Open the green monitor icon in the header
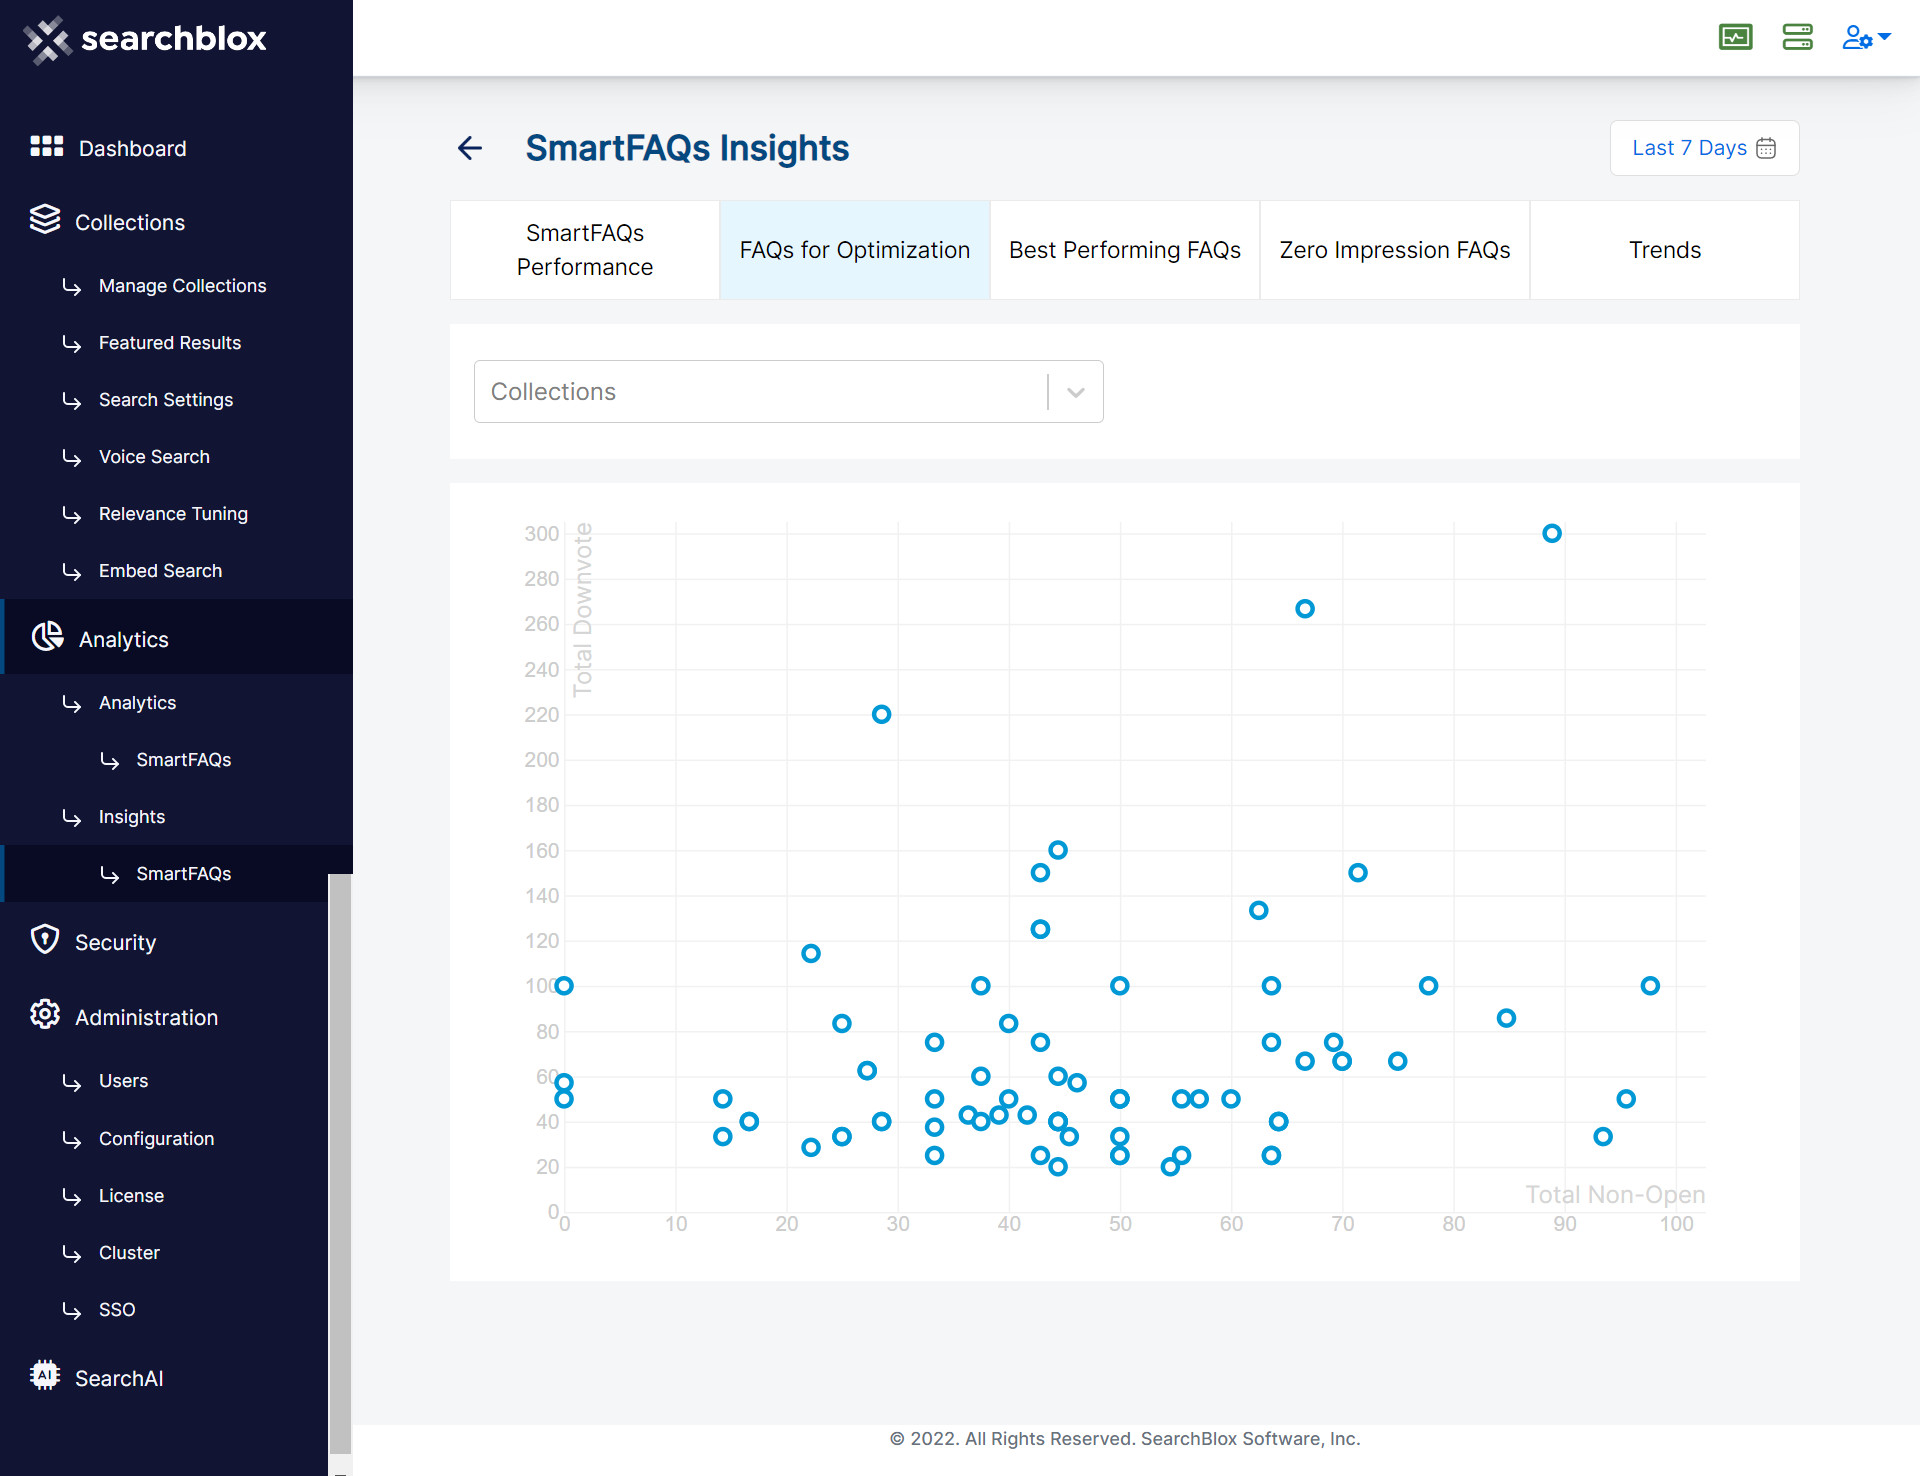This screenshot has width=1920, height=1476. click(x=1735, y=37)
